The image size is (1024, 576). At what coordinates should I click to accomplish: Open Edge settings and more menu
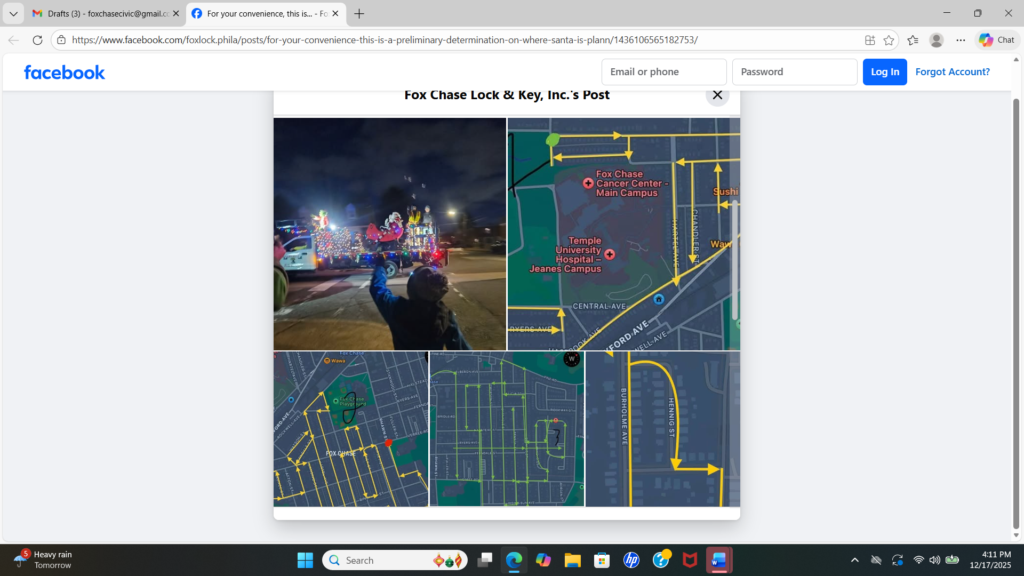click(x=960, y=40)
